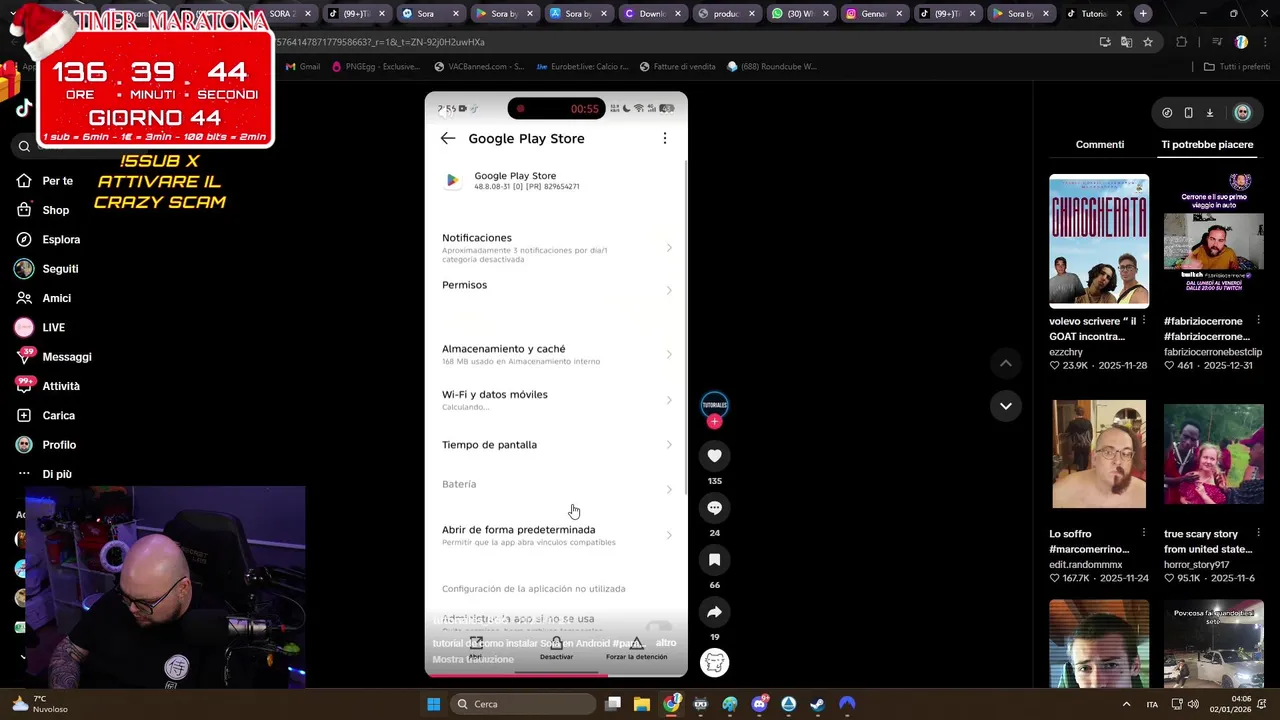Open Steam from the taskbar
Viewport: 1280px width, 720px height.
[x=818, y=704]
